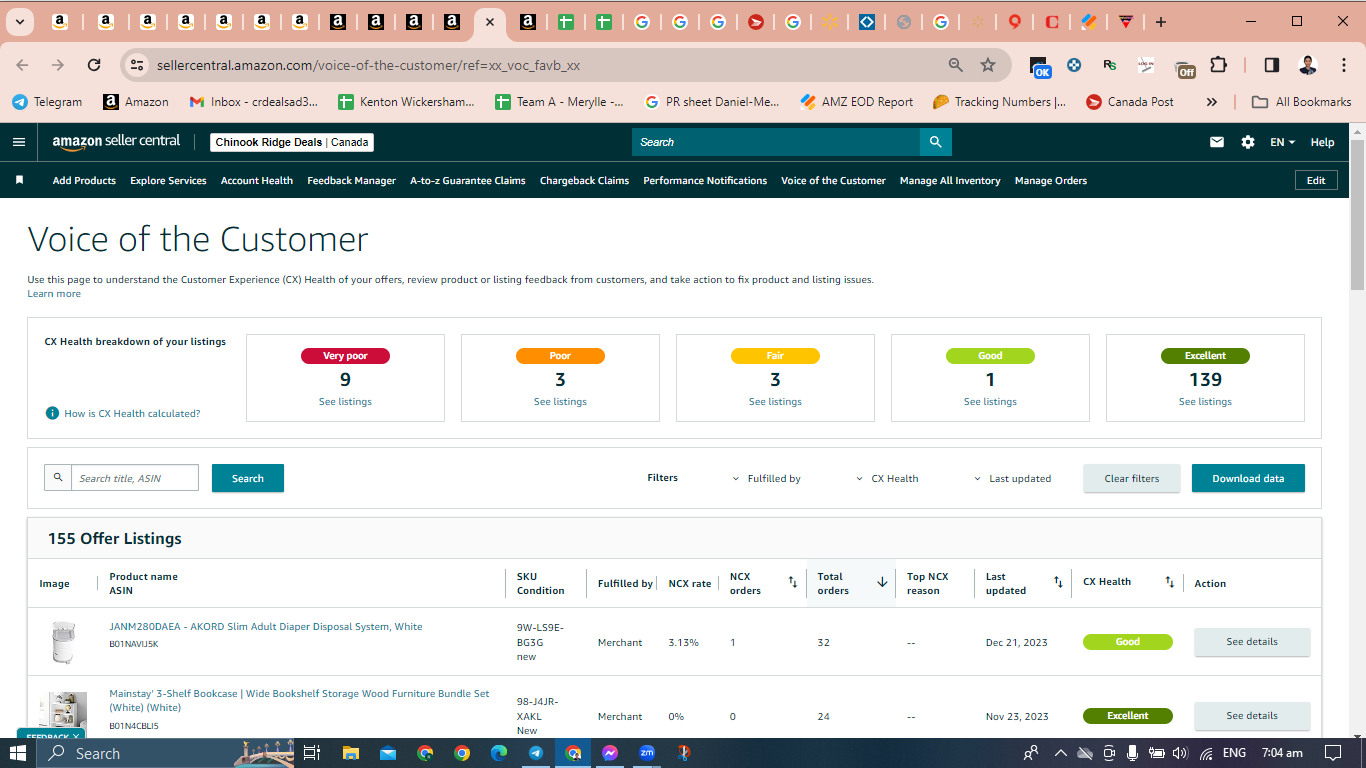The height and width of the screenshot is (768, 1366).
Task: Click the Amazon Seller Central logo
Action: click(116, 142)
